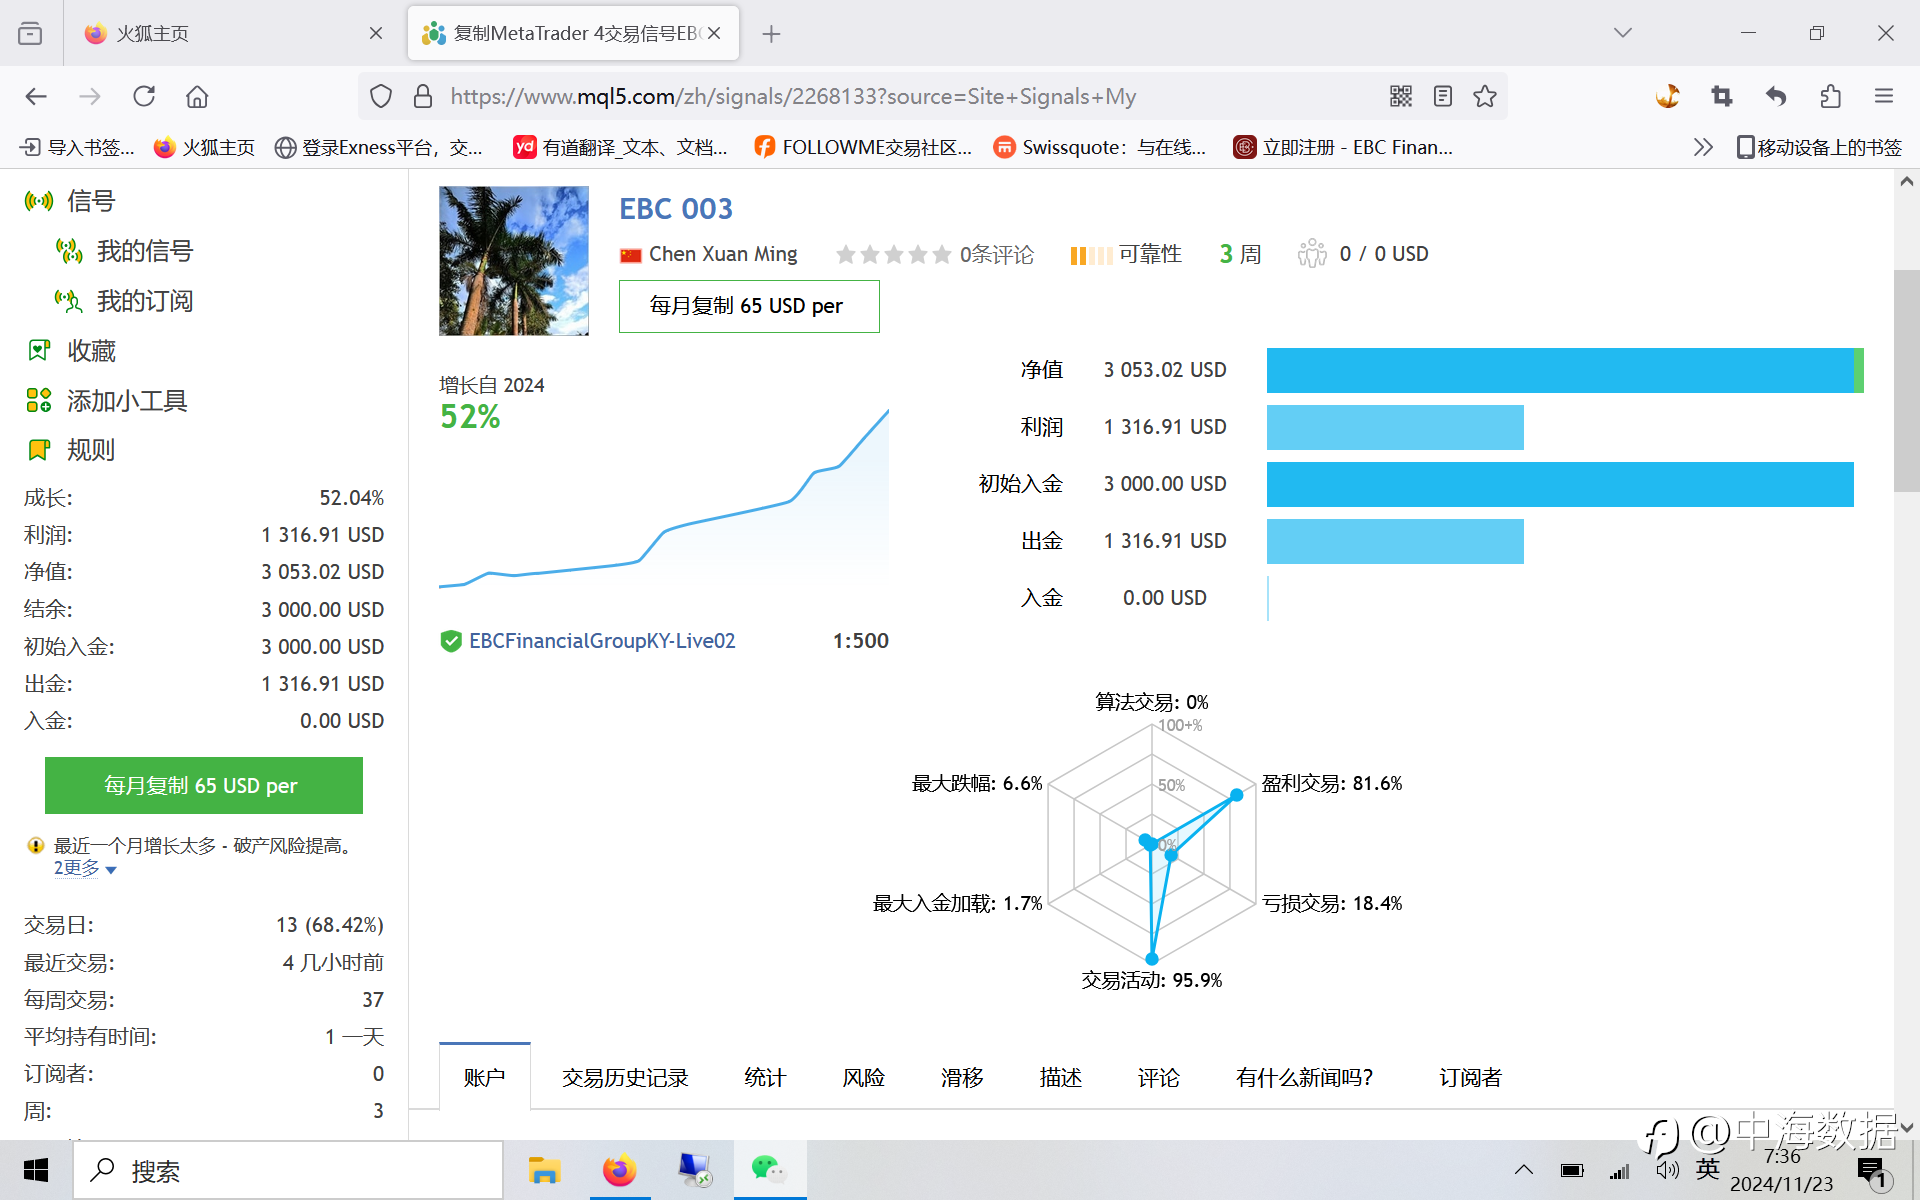Viewport: 1920px width, 1200px height.
Task: Switch to the 有什么新闻吗? tab
Action: pyautogui.click(x=1305, y=1077)
